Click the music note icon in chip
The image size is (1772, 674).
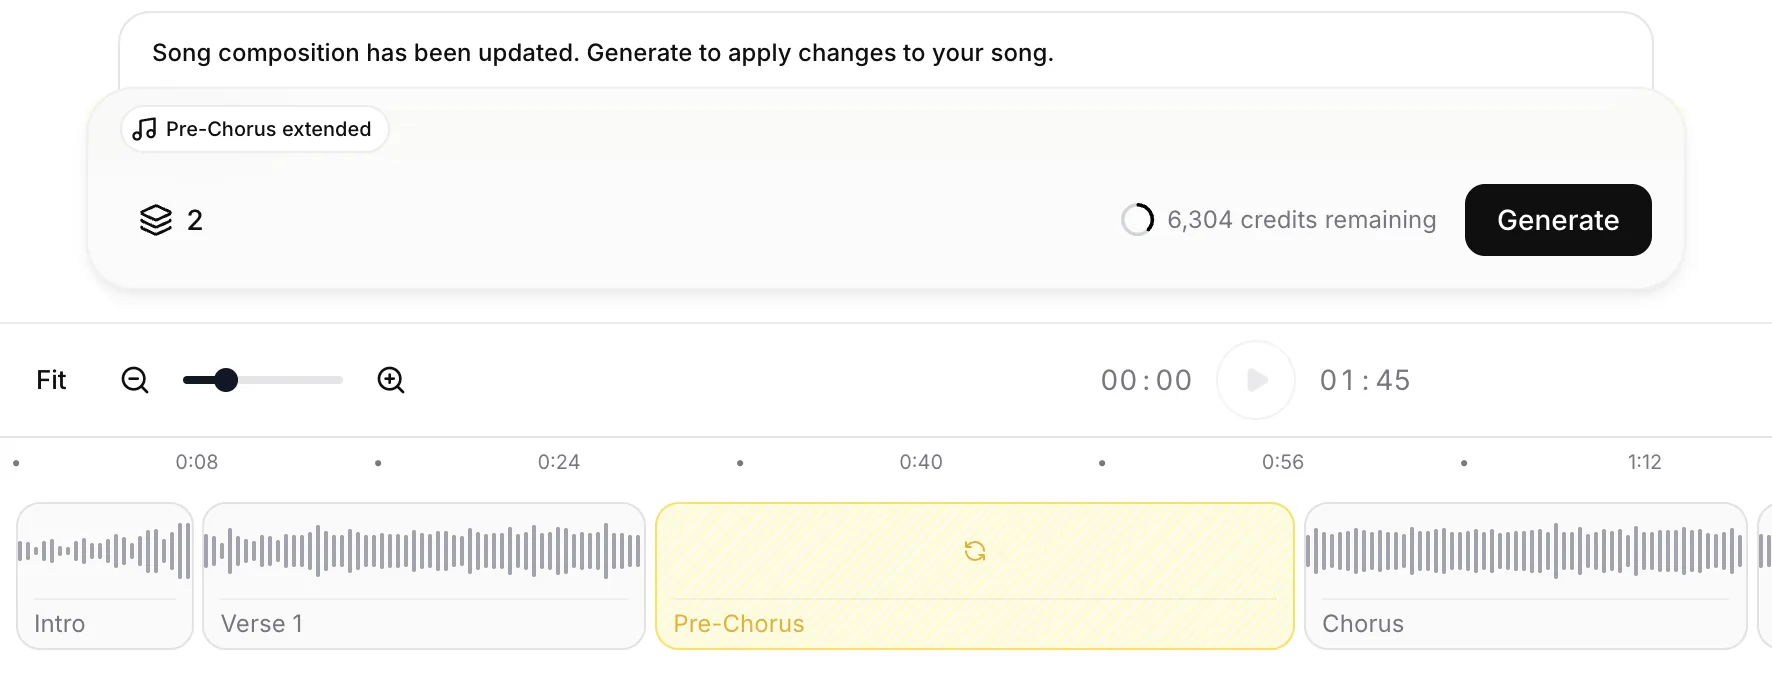point(145,129)
